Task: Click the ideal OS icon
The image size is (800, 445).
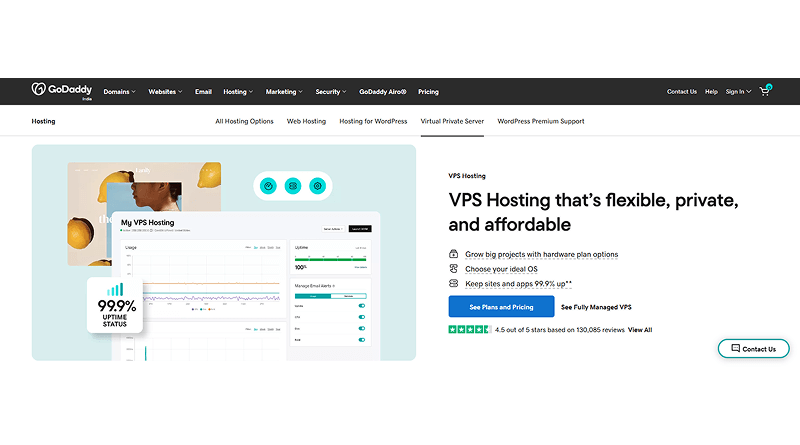Action: click(x=454, y=269)
